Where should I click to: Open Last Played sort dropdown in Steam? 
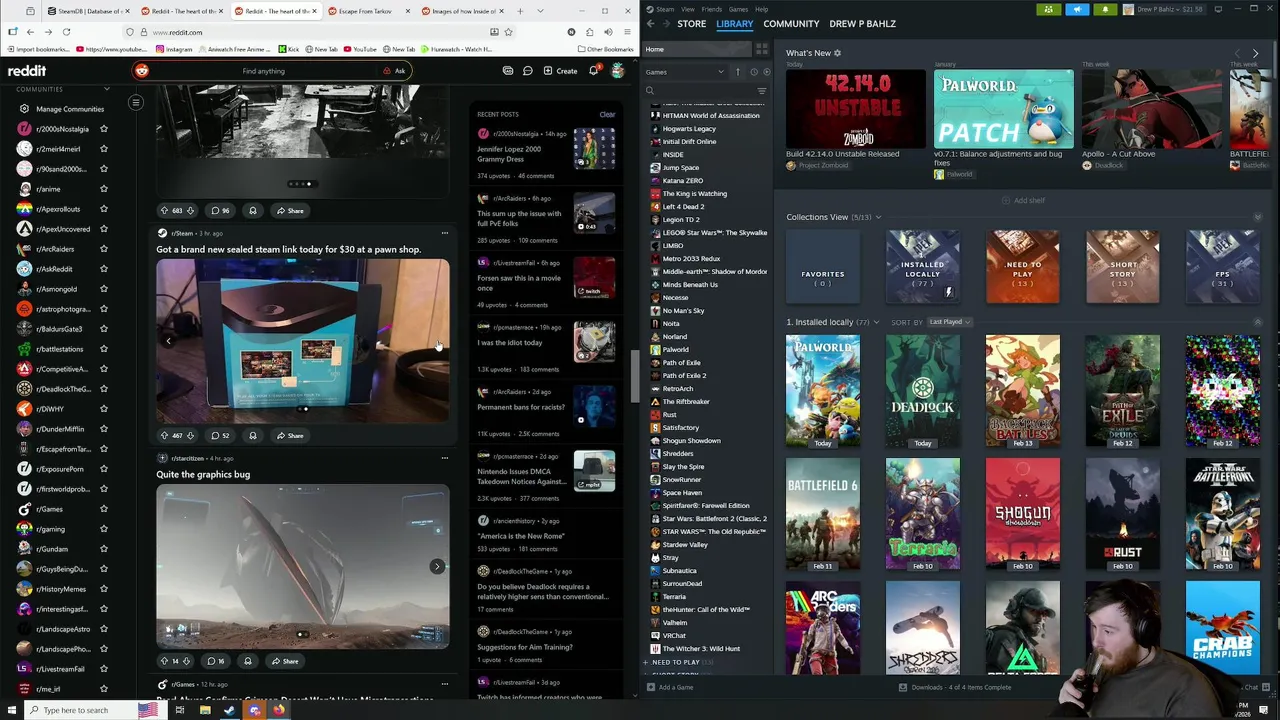[x=950, y=322]
